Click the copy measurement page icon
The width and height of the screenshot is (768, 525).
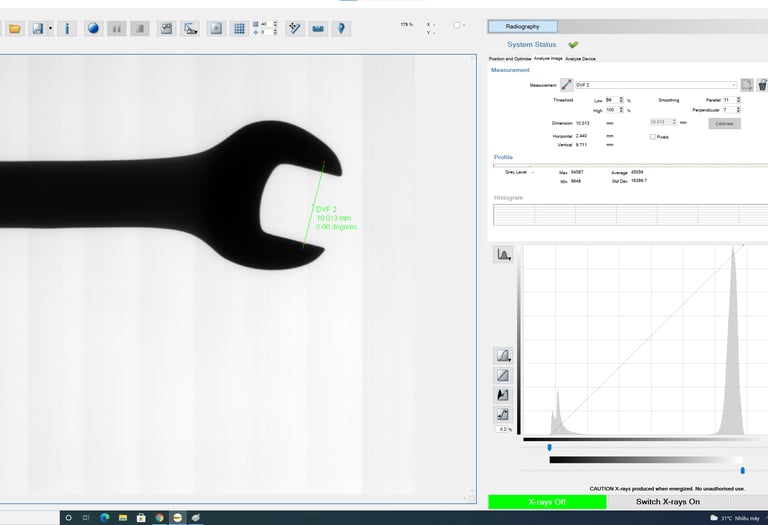point(746,85)
